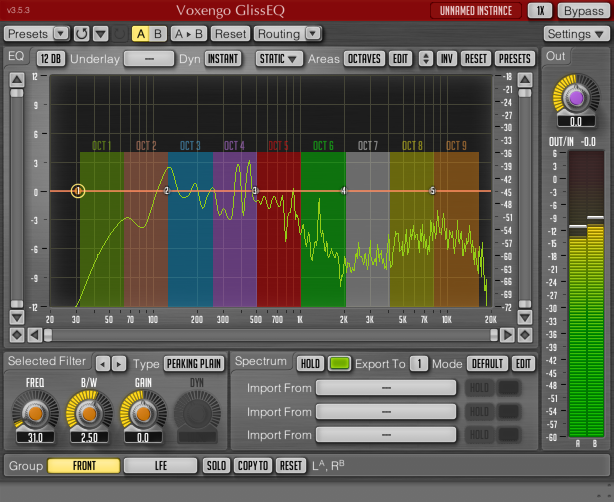Open the Routing dropdown arrow
Viewport: 614px width, 502px height.
tap(313, 34)
